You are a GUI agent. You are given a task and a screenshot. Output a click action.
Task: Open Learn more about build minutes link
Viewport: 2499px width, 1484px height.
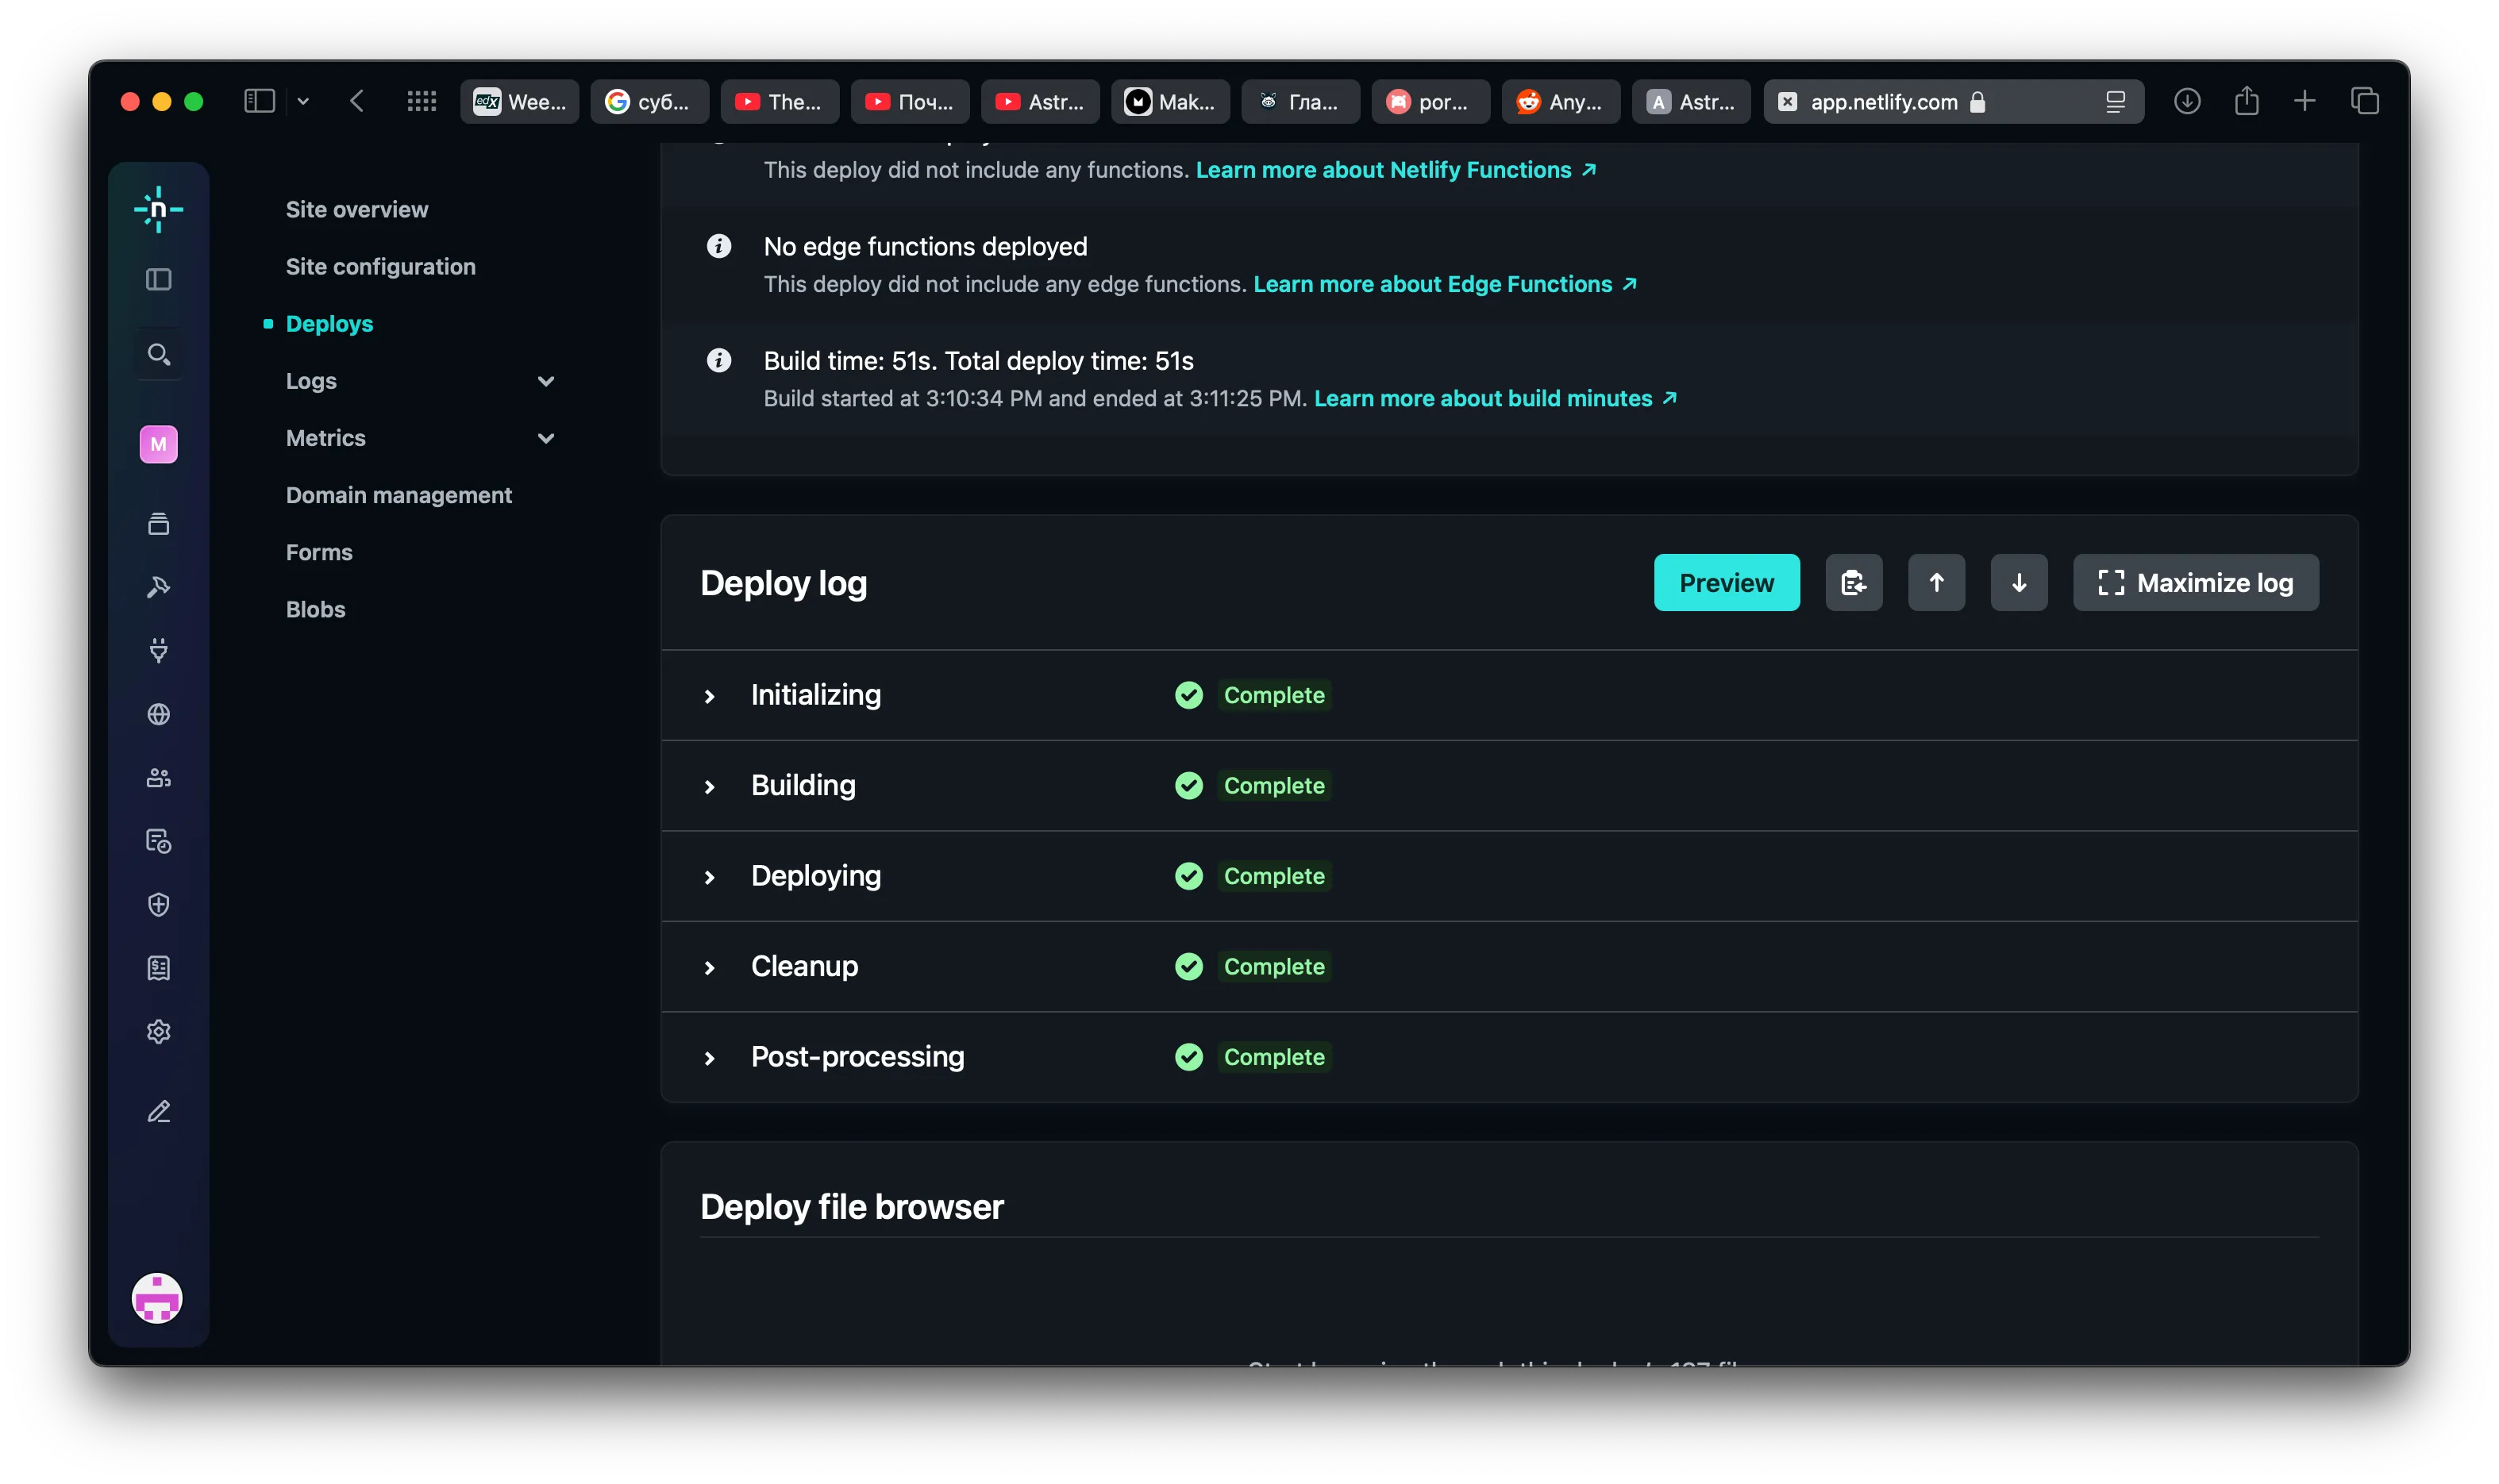[1495, 398]
